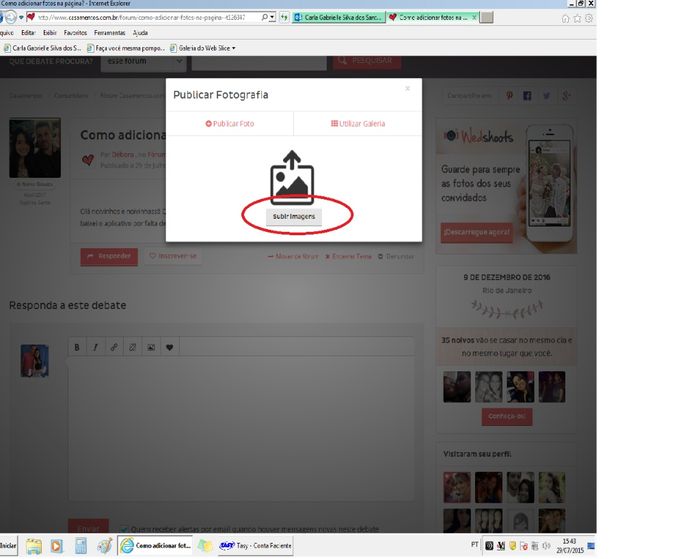Open the Exibir menu
The height and width of the screenshot is (559, 700).
[x=50, y=33]
